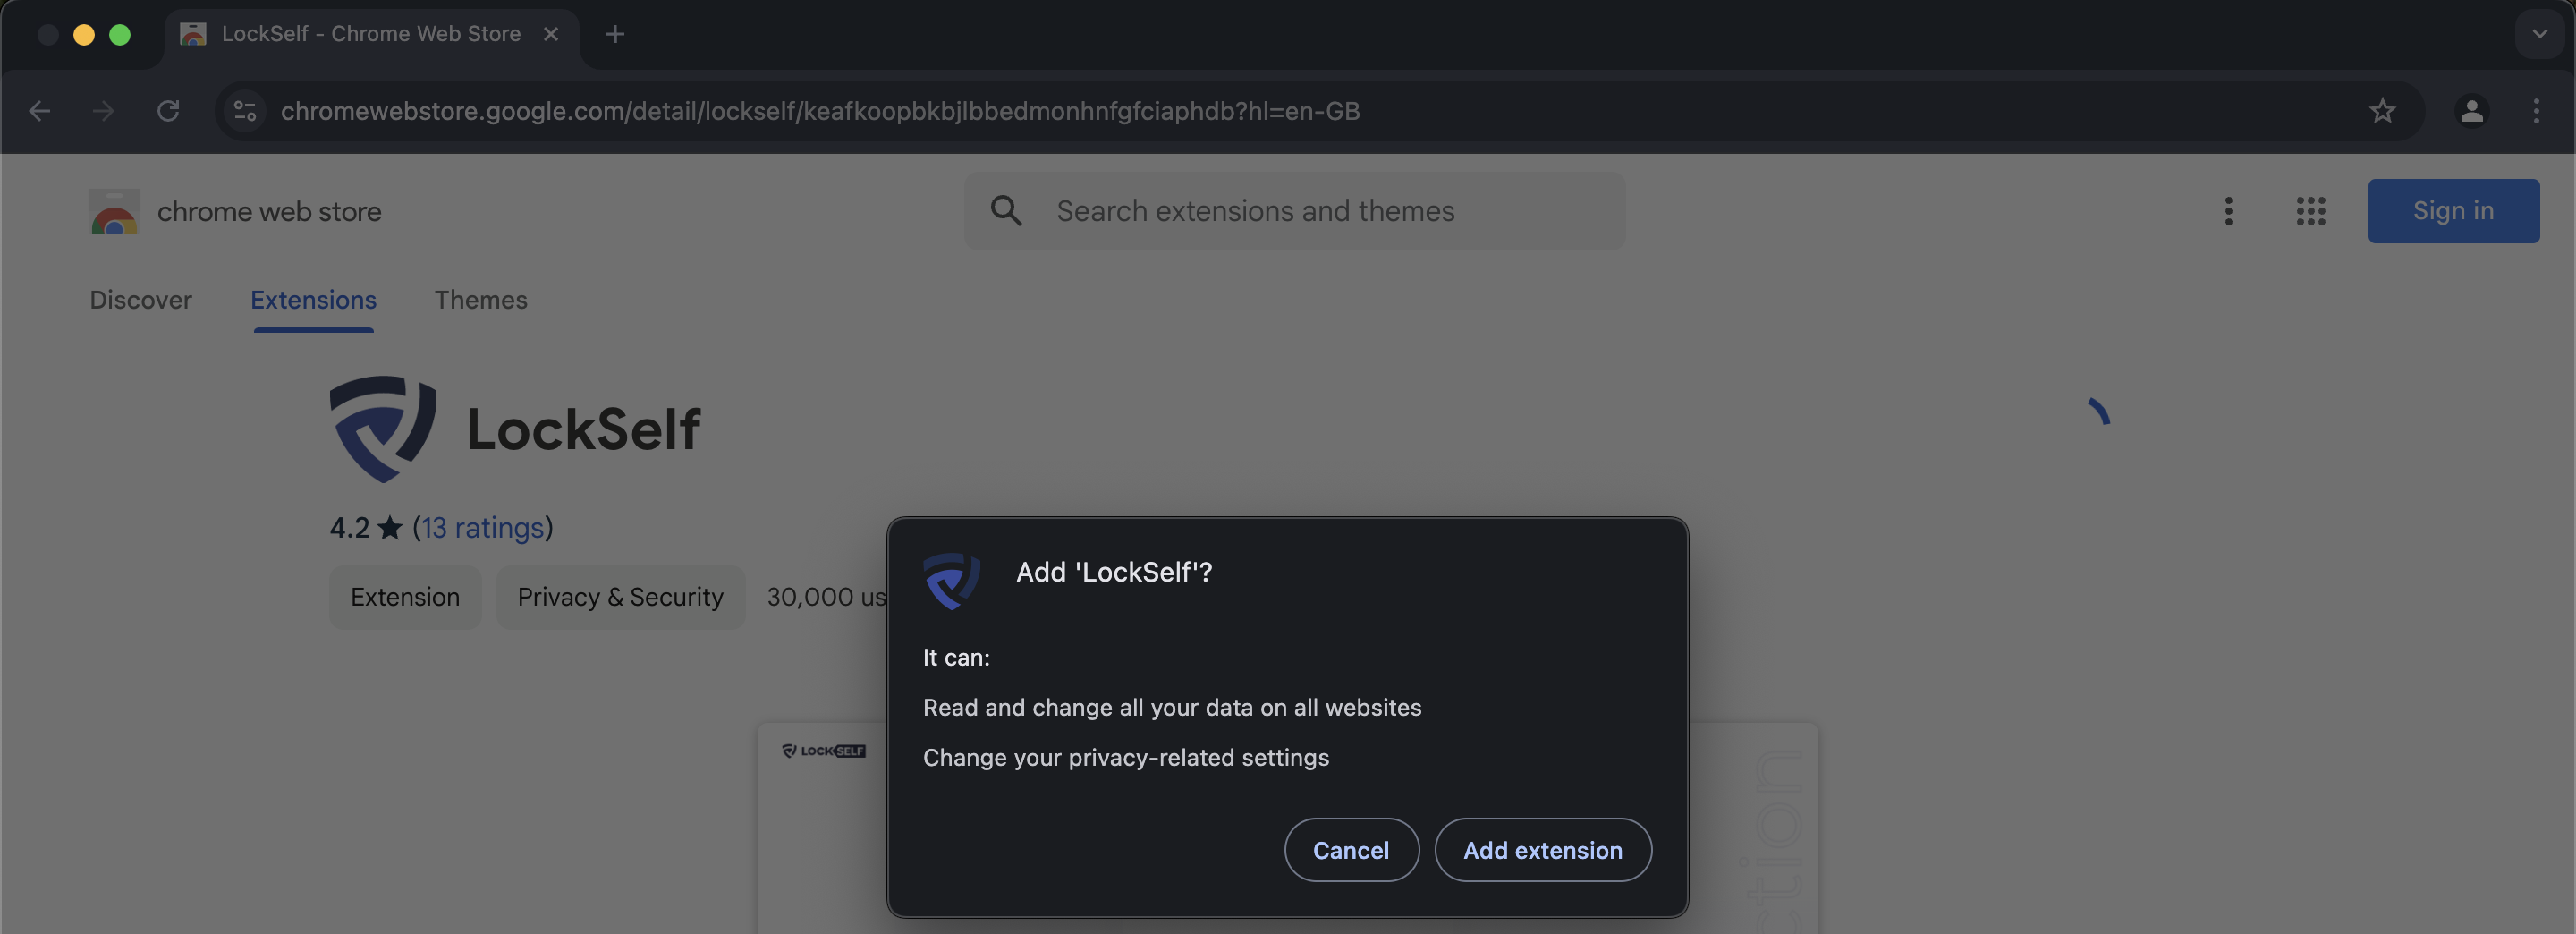Viewport: 2576px width, 934px height.
Task: Select the Extensions tab
Action: [313, 300]
